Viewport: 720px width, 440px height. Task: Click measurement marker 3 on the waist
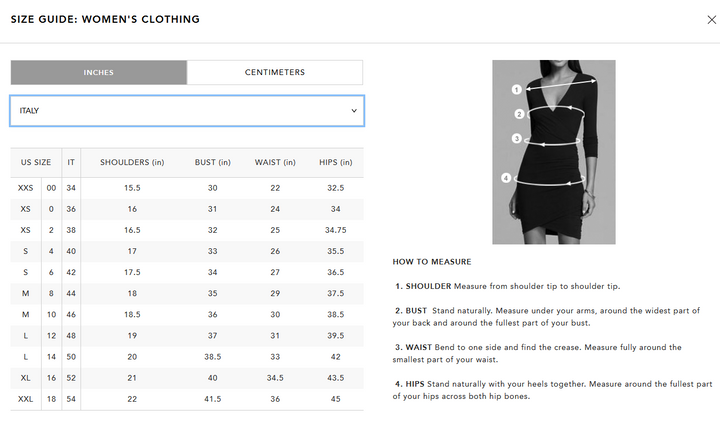(x=517, y=138)
